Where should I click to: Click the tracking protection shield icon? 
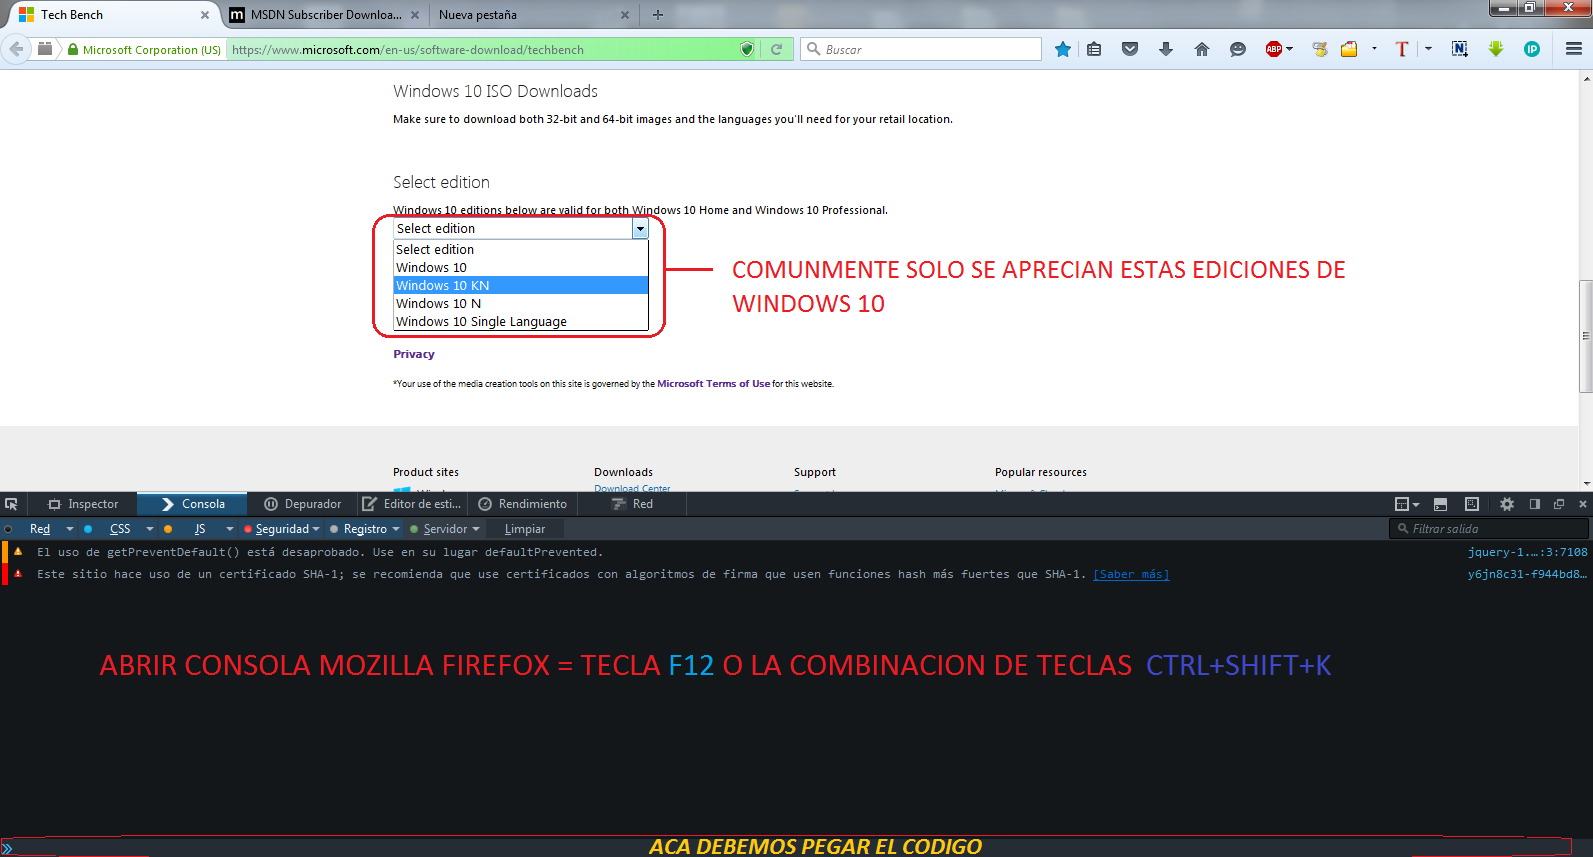[x=747, y=49]
